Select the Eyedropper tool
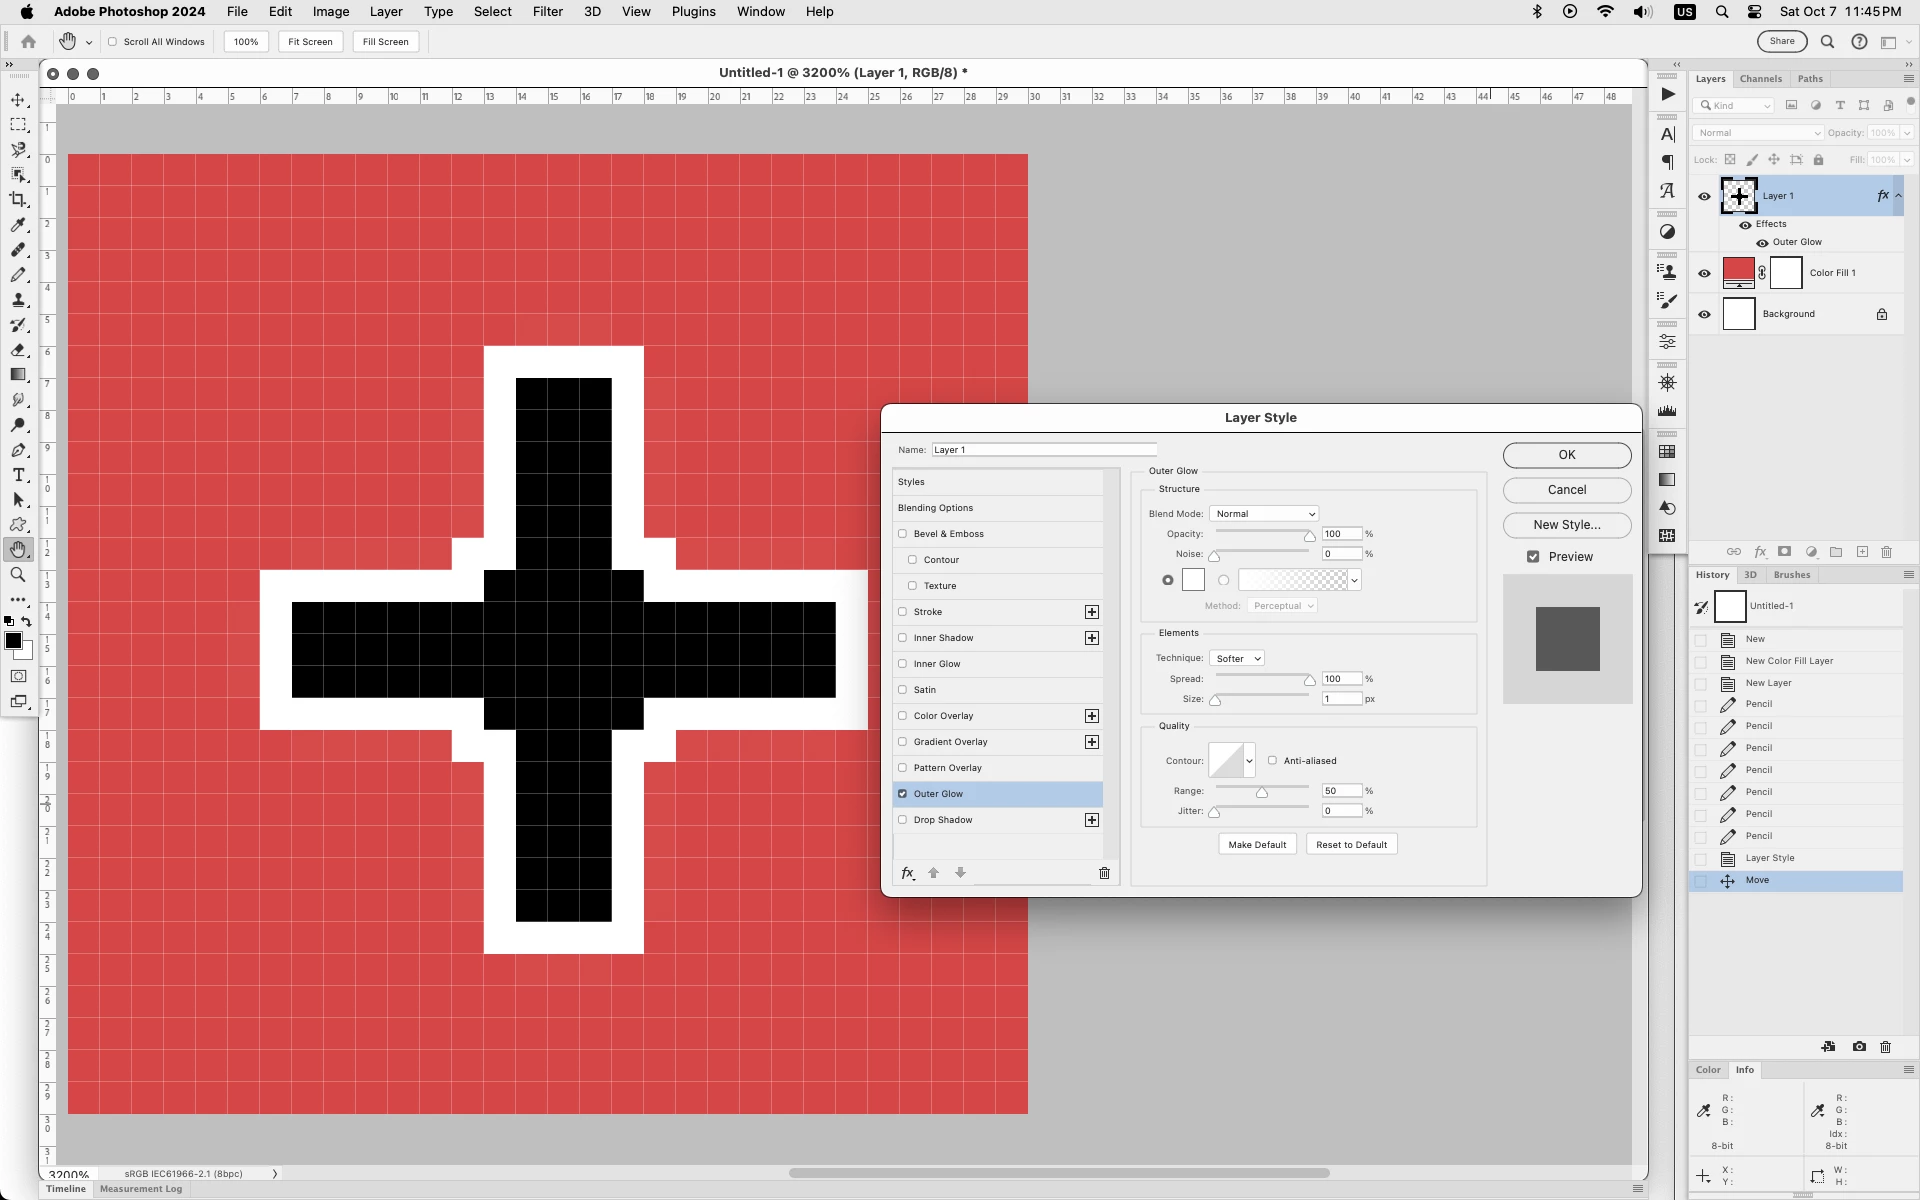 (18, 225)
